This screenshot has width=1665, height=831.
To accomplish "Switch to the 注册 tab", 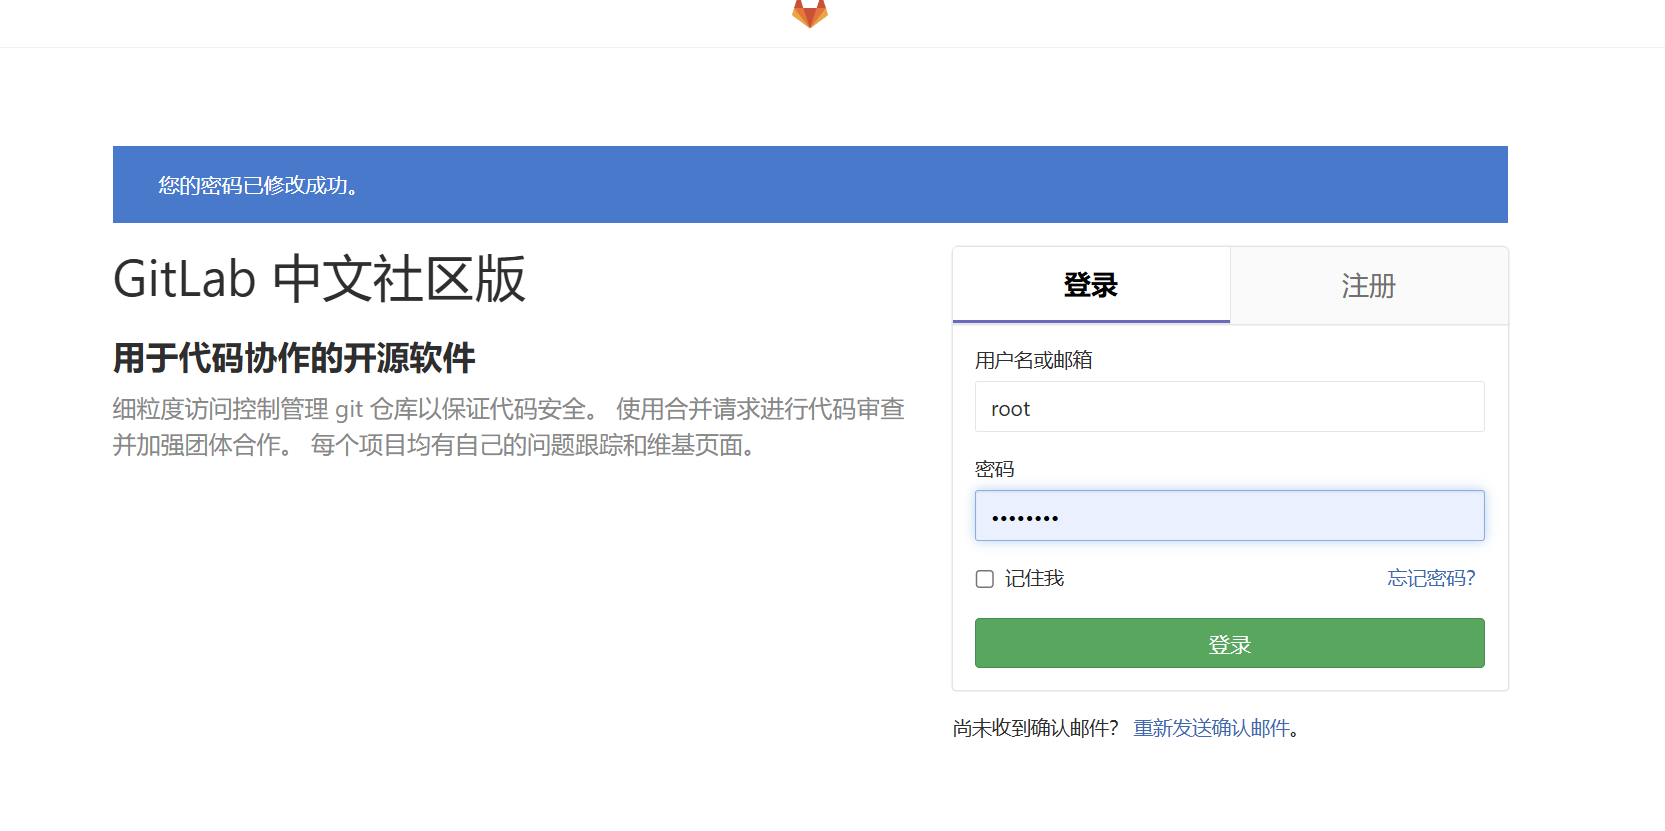I will [1369, 285].
